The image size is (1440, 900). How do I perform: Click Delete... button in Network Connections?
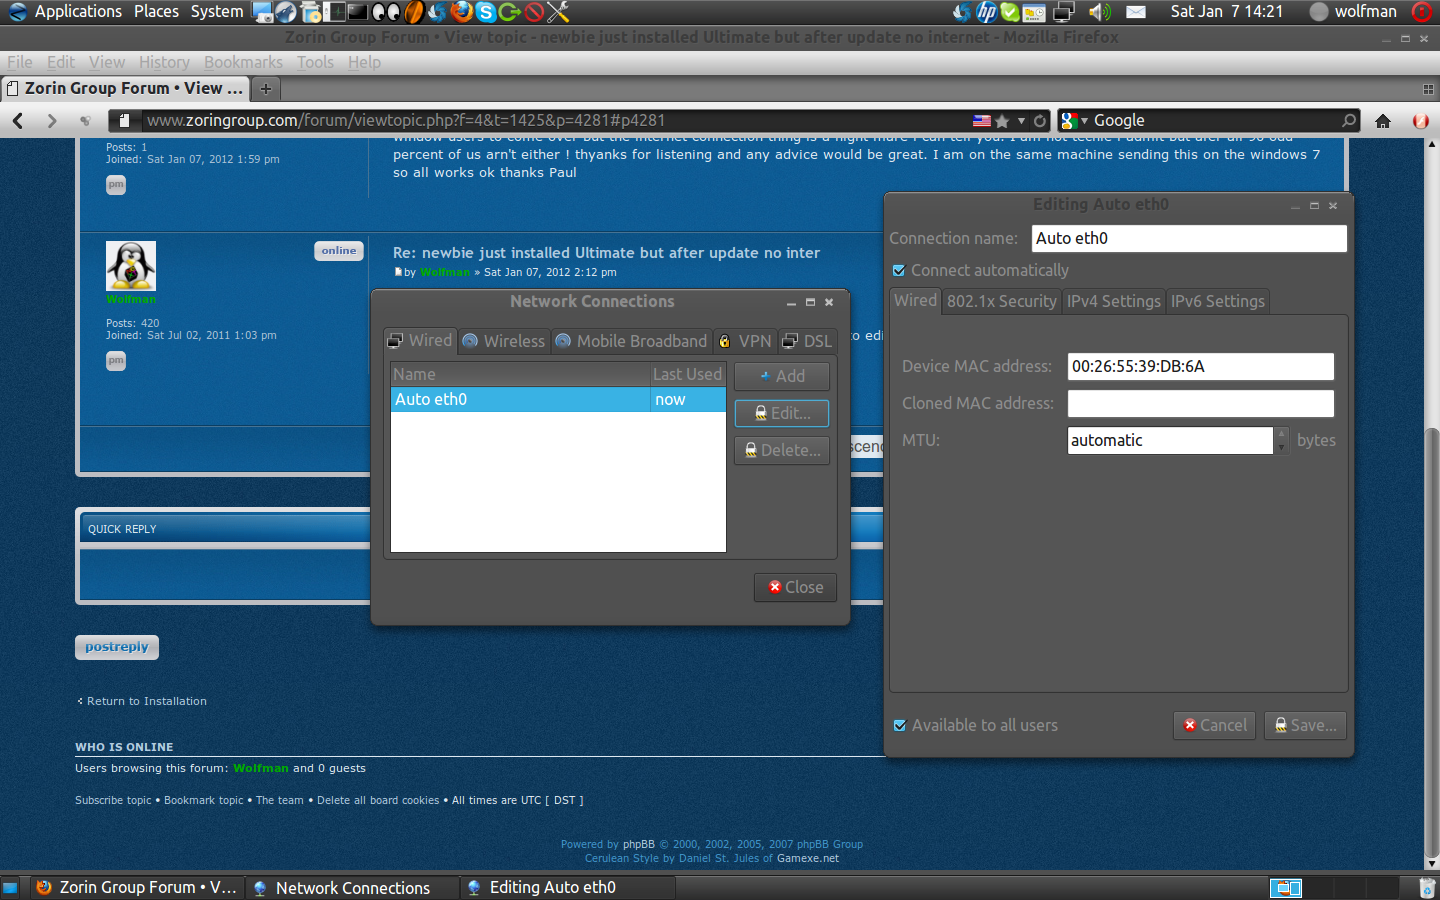point(782,450)
